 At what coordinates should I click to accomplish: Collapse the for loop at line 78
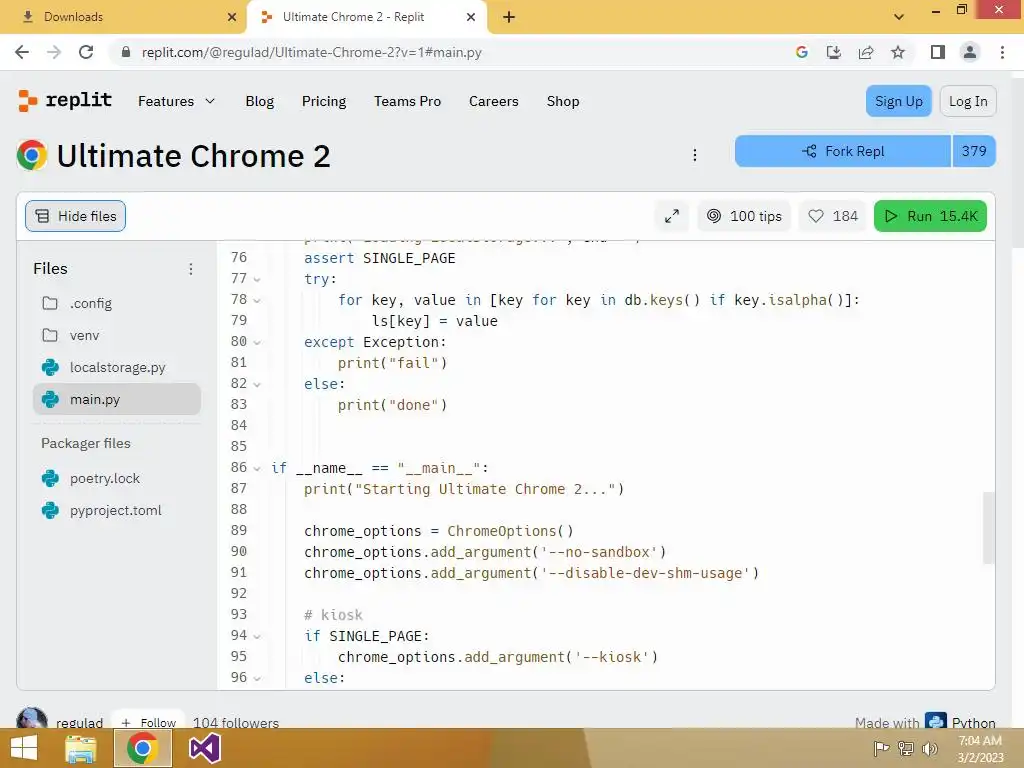[x=257, y=300]
